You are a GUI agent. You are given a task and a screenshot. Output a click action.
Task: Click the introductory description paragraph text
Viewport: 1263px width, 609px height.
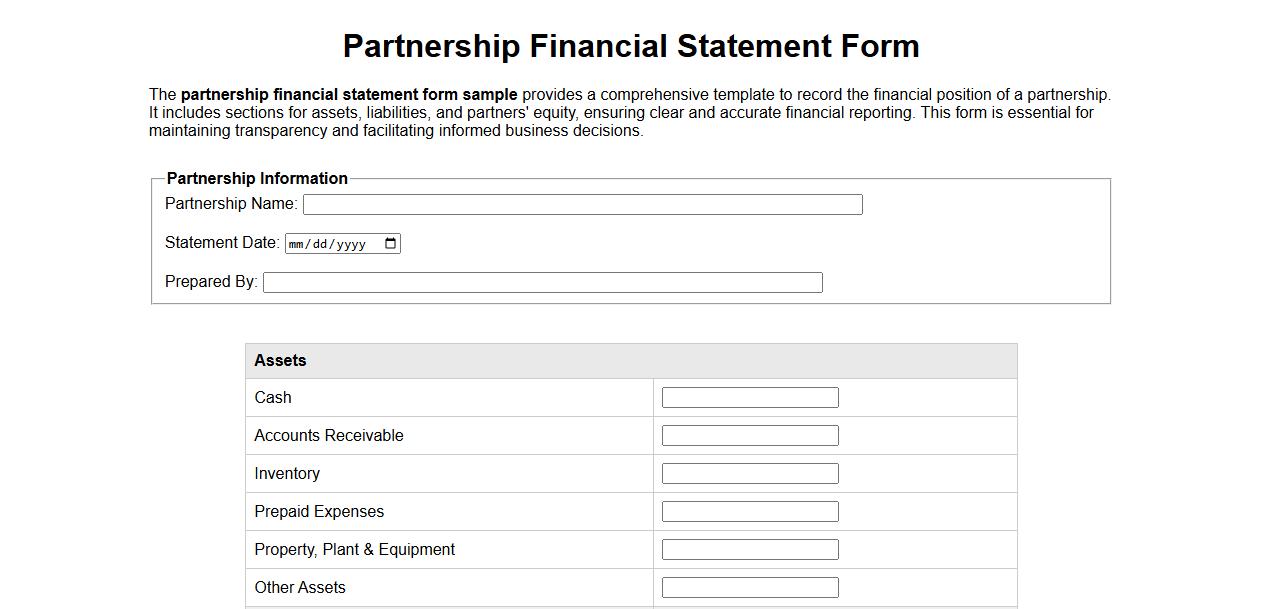click(x=629, y=112)
